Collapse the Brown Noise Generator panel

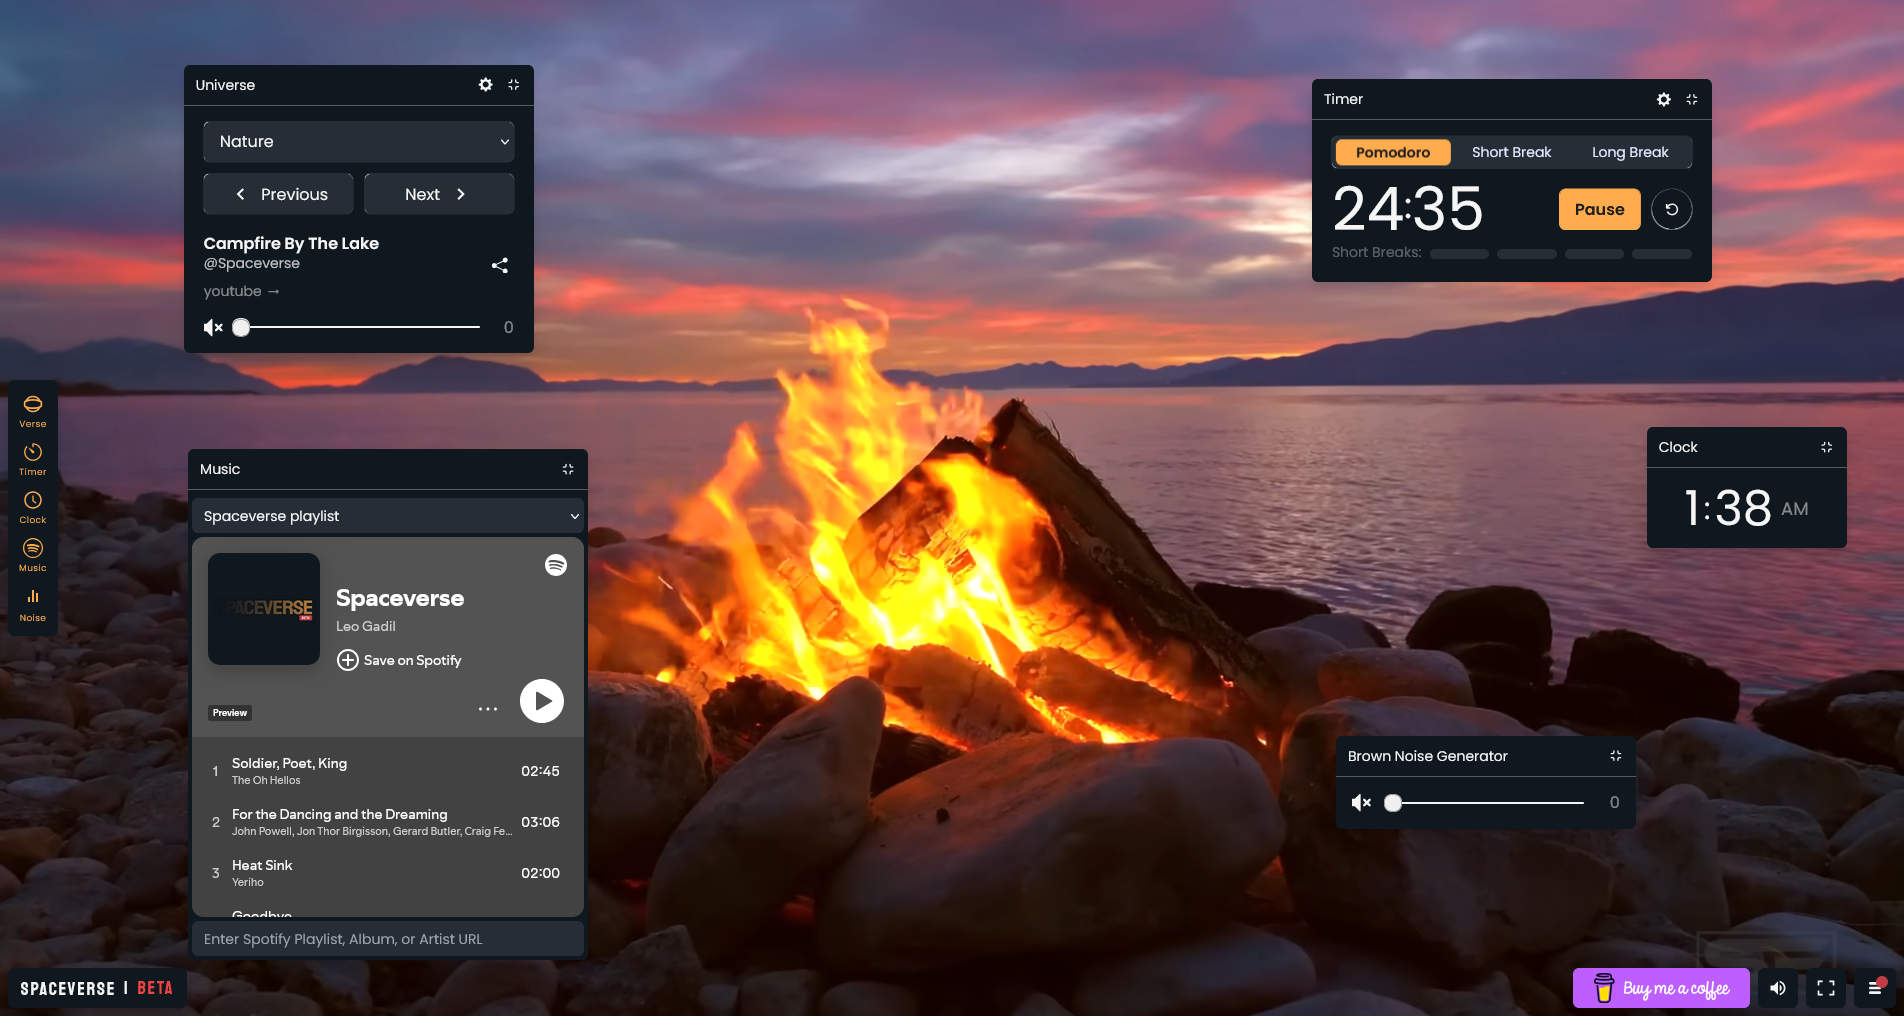1616,756
